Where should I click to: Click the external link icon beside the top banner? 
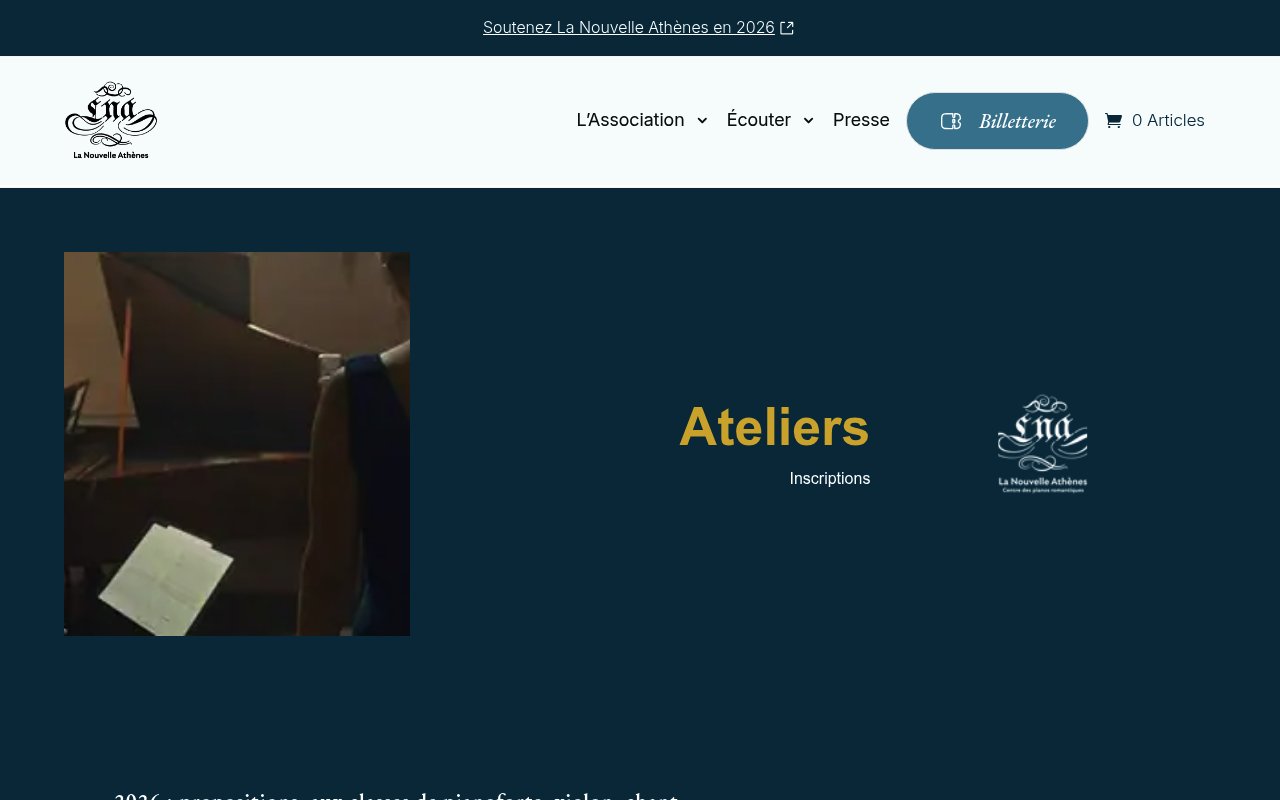787,28
